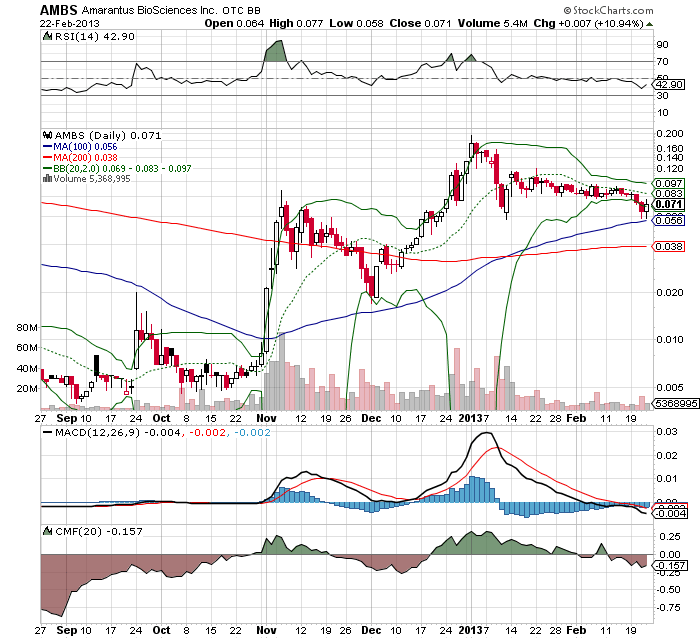
Task: Select the black MACD line swatch
Action: 47,432
